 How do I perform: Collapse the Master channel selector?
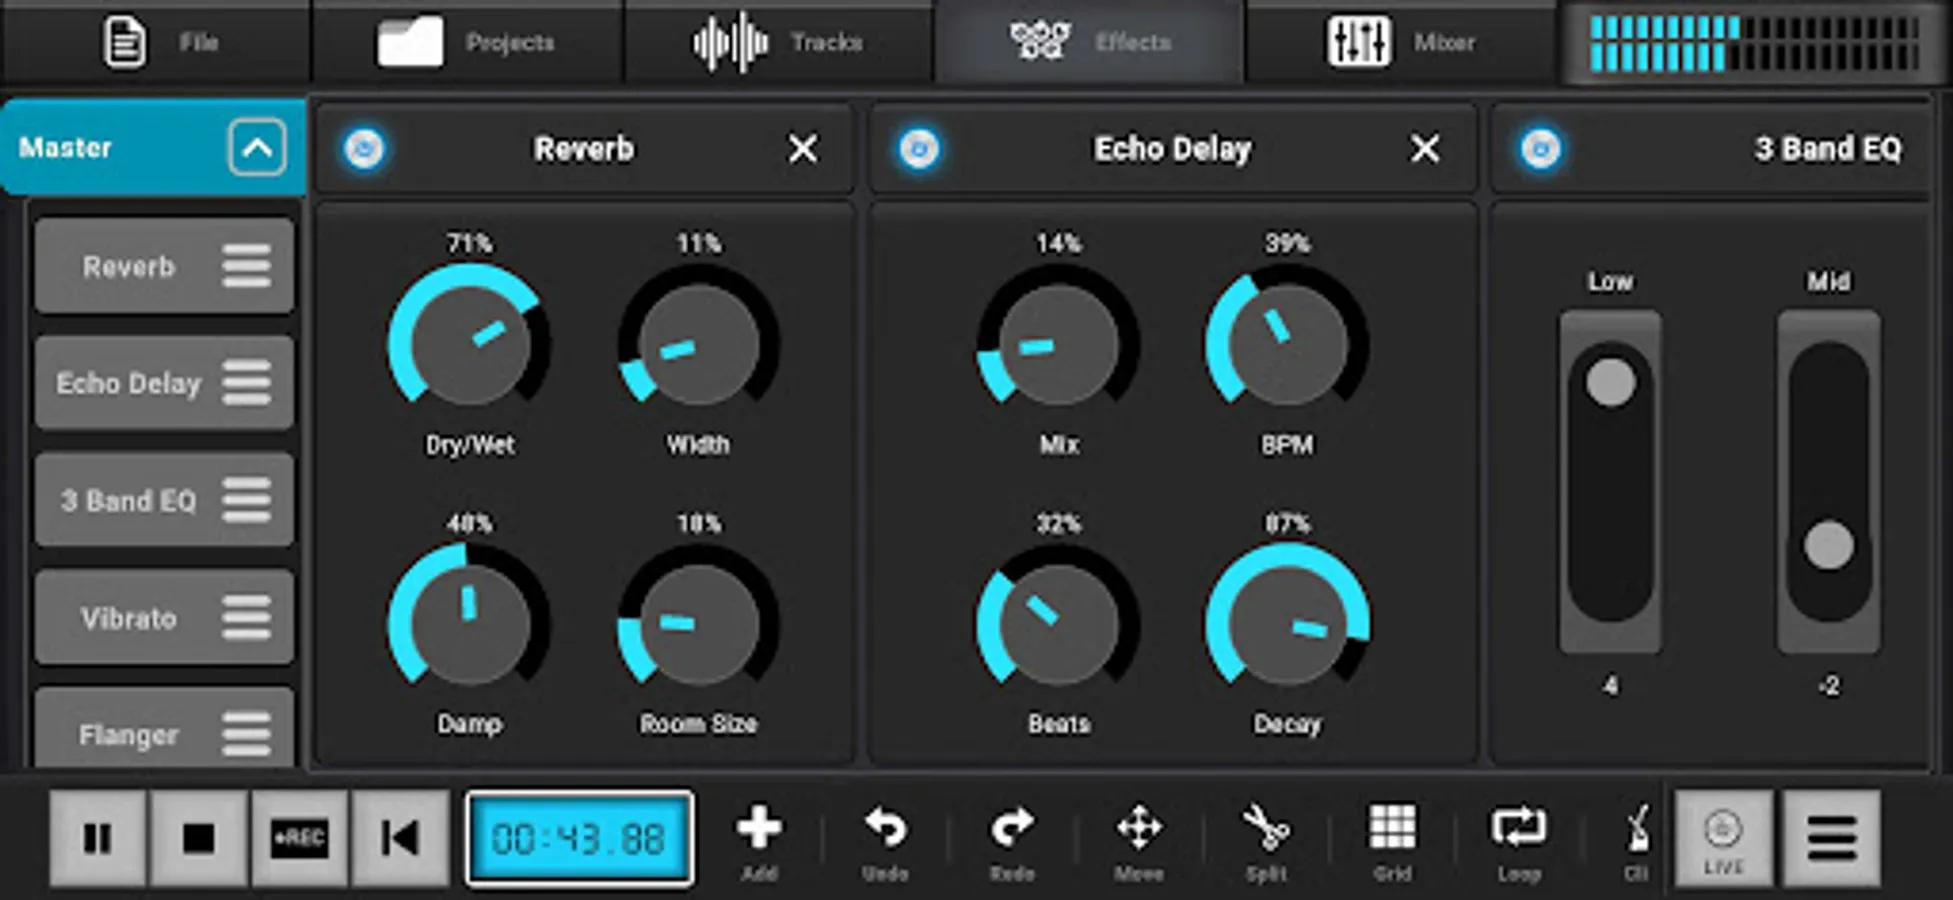point(258,147)
